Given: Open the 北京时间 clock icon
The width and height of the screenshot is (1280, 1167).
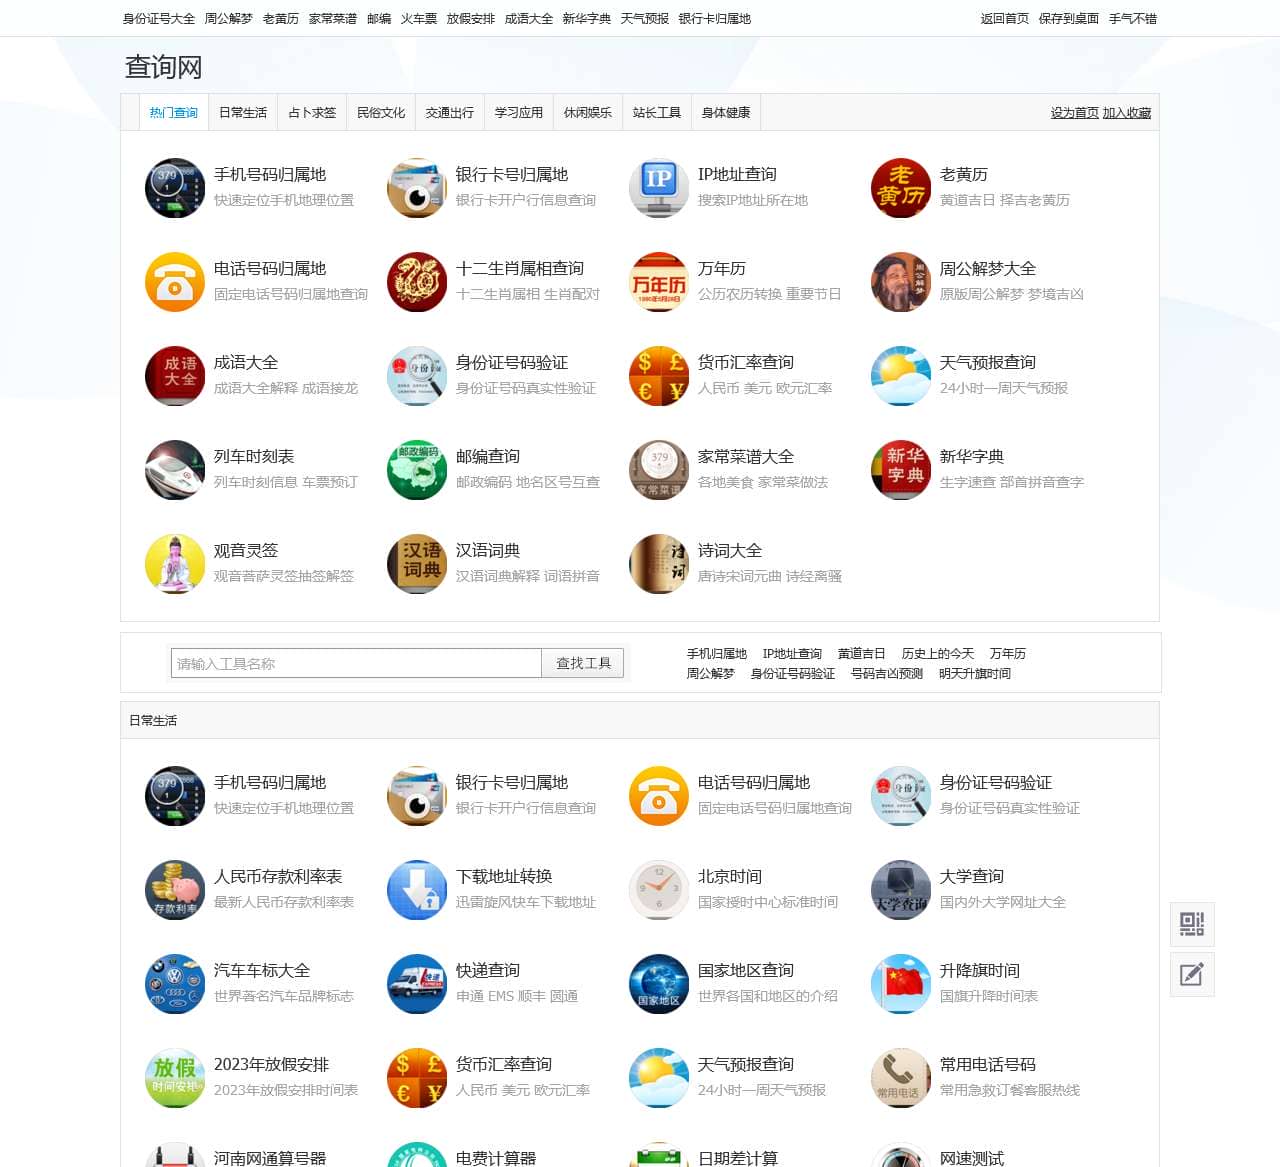Looking at the screenshot, I should [659, 890].
